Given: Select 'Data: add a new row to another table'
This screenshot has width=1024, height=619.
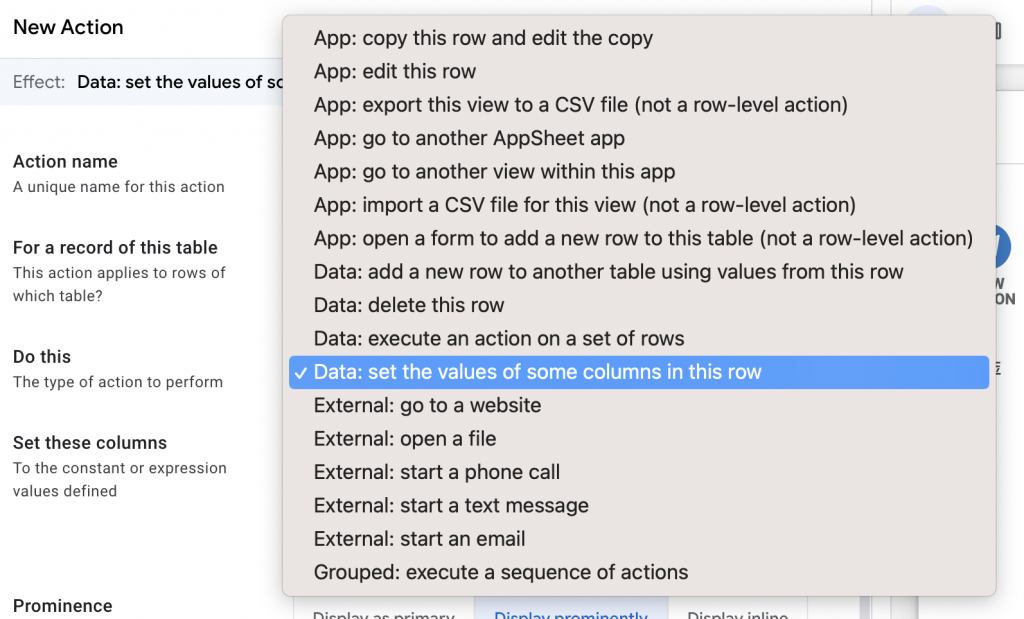Looking at the screenshot, I should (x=608, y=272).
